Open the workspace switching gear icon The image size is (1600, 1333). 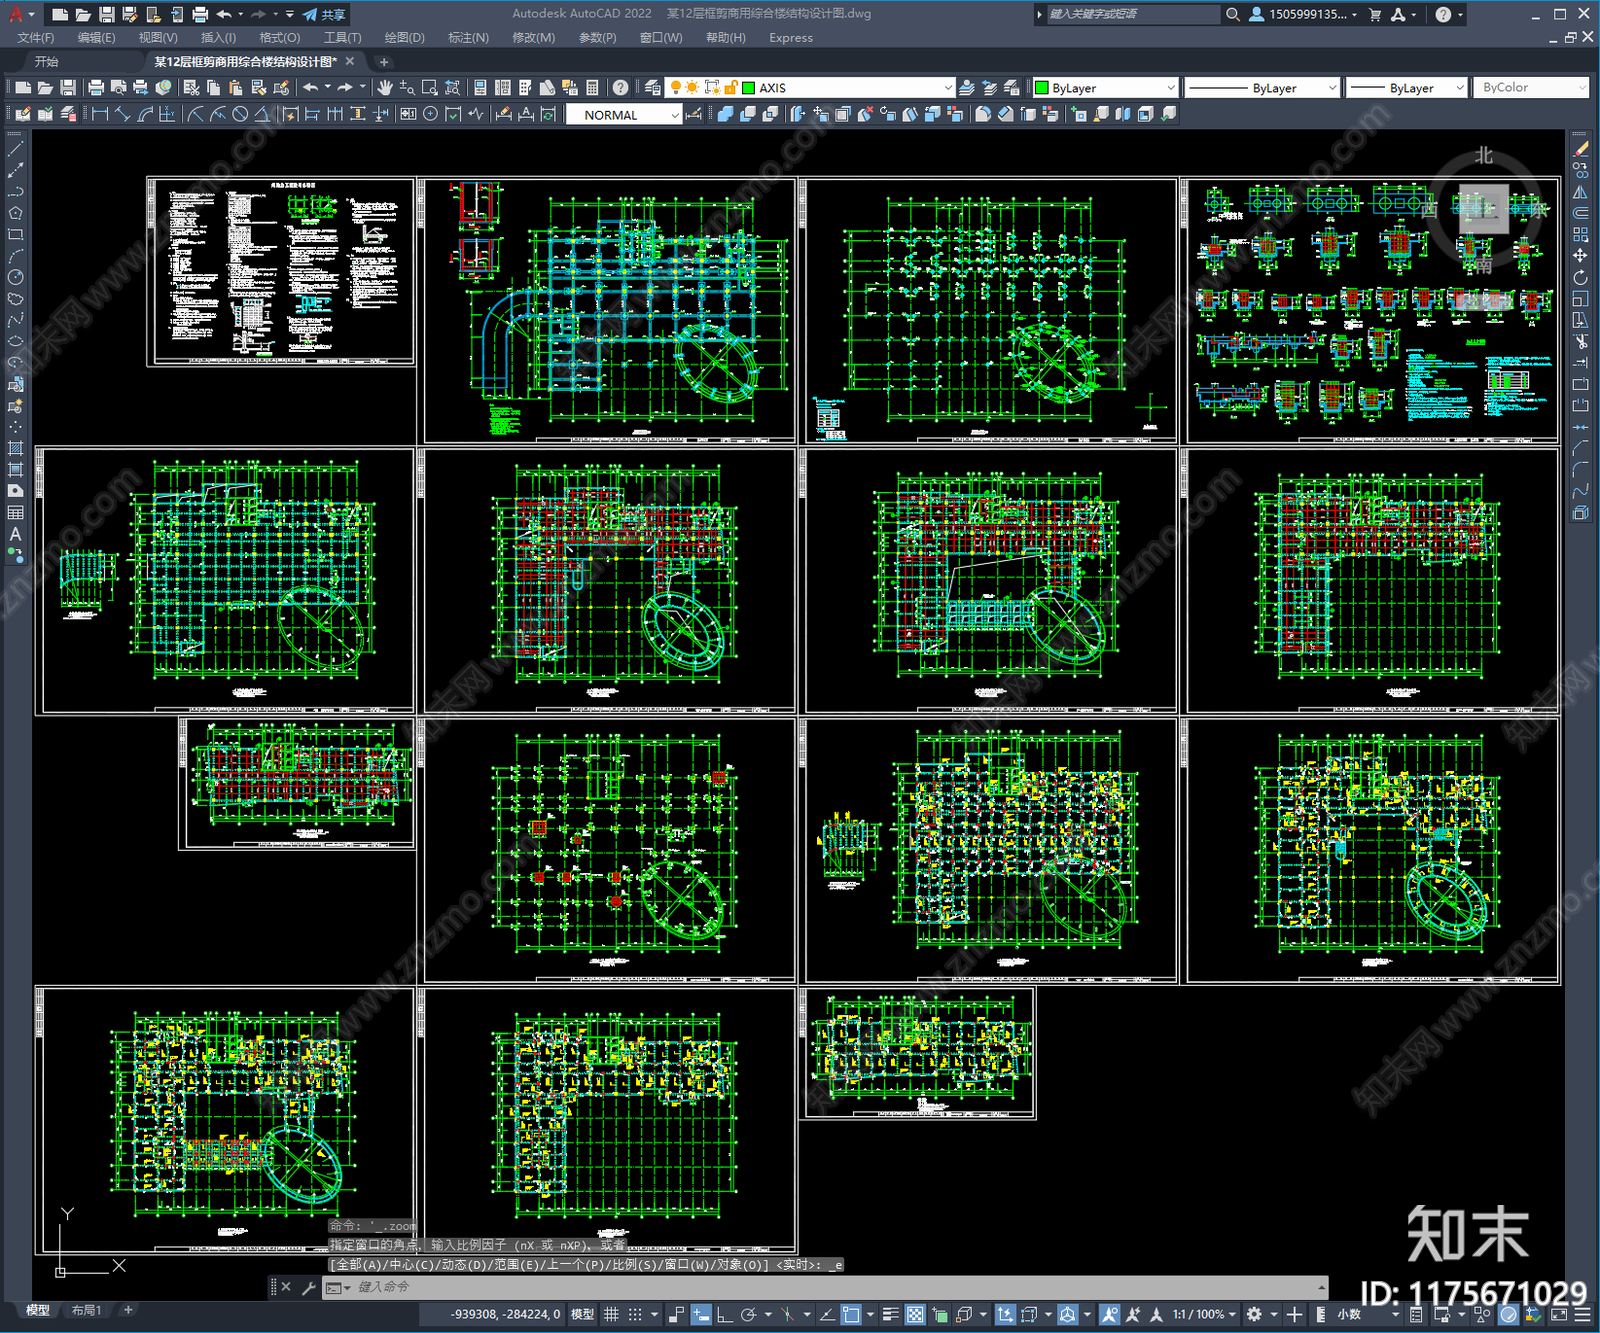[x=1254, y=1314]
